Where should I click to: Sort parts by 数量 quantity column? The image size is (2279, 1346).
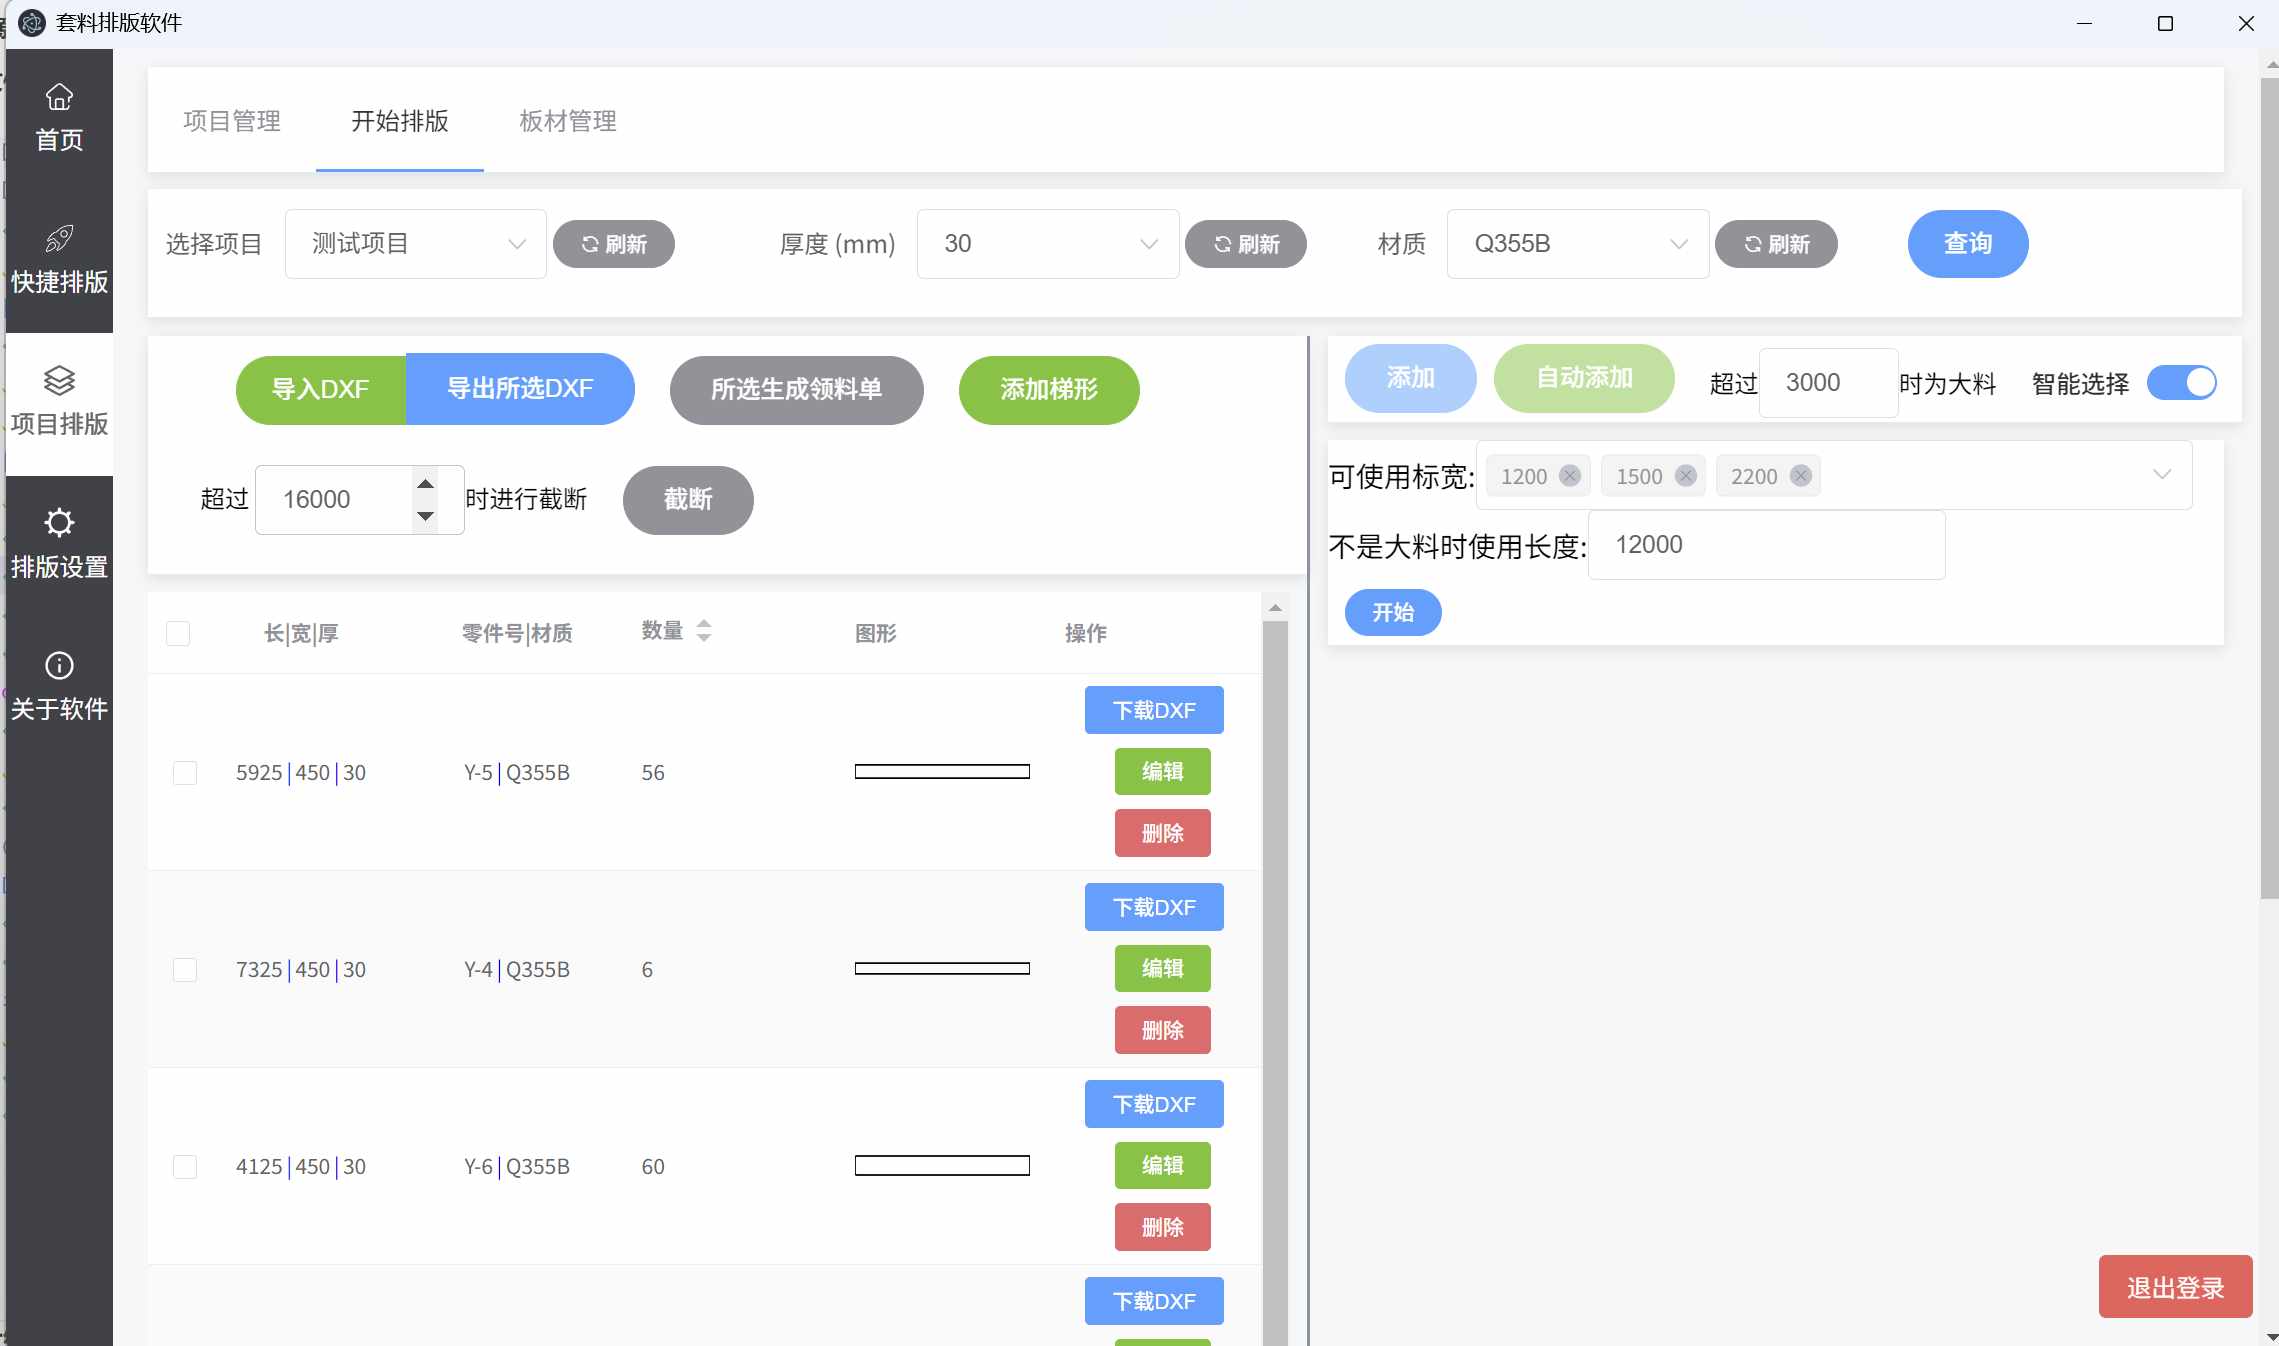[703, 632]
